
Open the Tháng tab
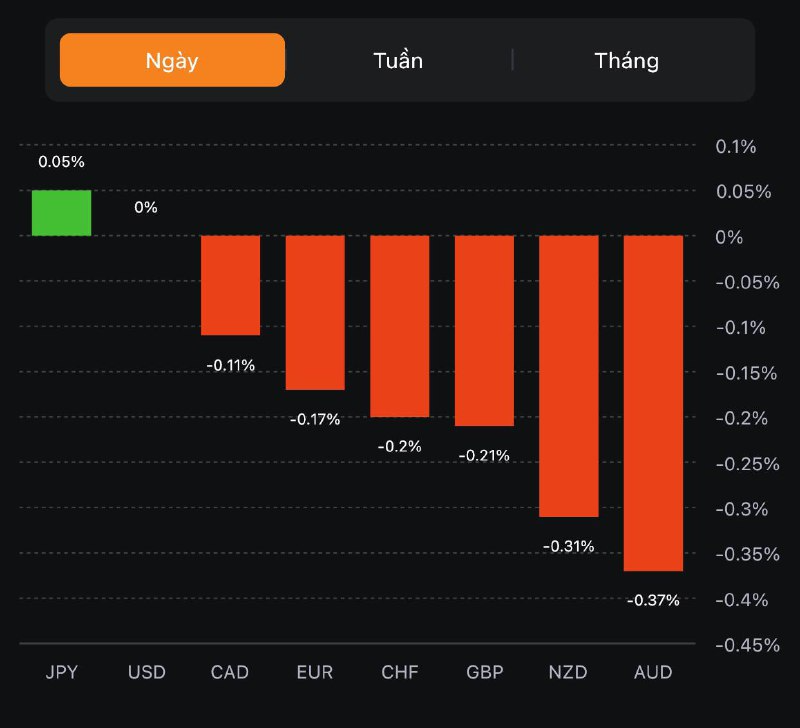626,60
